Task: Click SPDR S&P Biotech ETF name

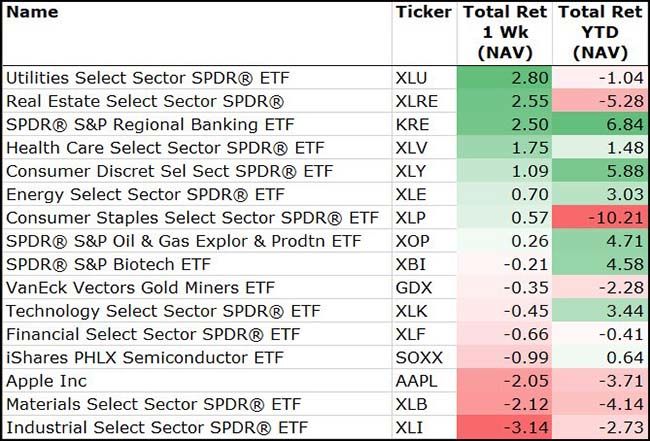Action: coord(100,264)
